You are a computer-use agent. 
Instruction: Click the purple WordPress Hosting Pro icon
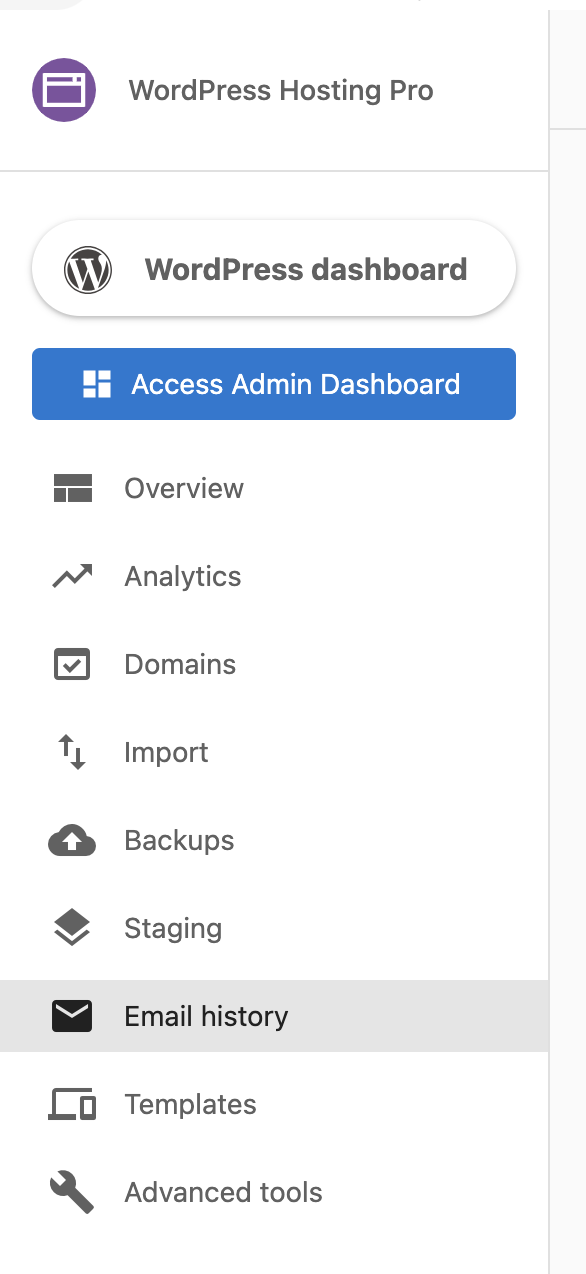[x=64, y=90]
